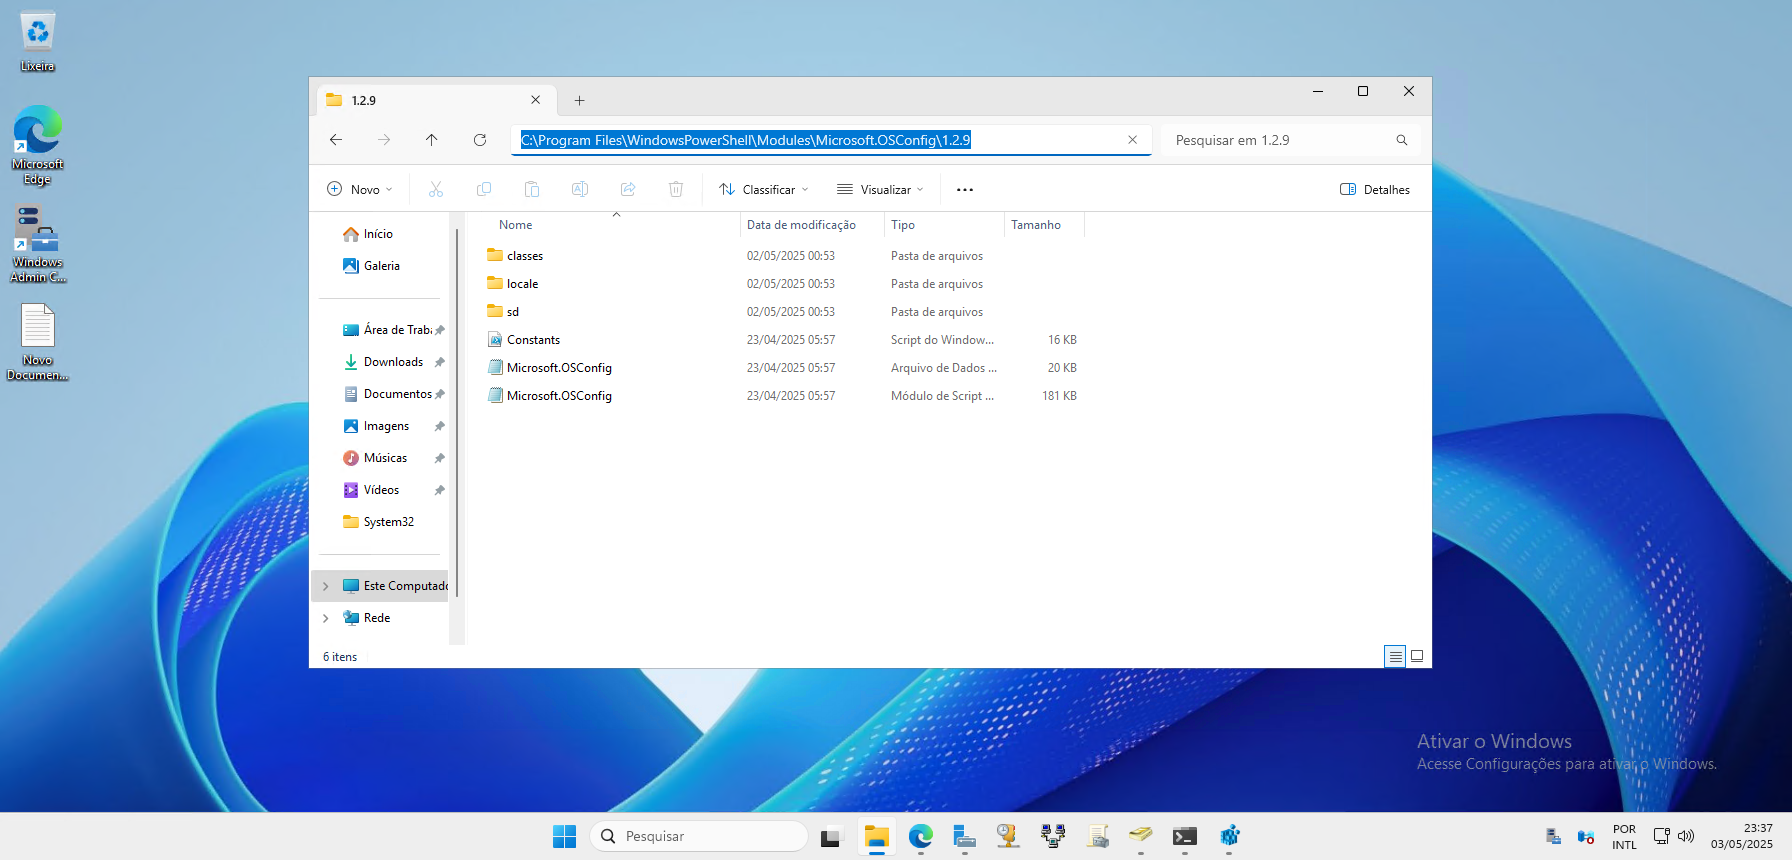
Task: Open Downloads in the sidebar
Action: [x=393, y=362]
